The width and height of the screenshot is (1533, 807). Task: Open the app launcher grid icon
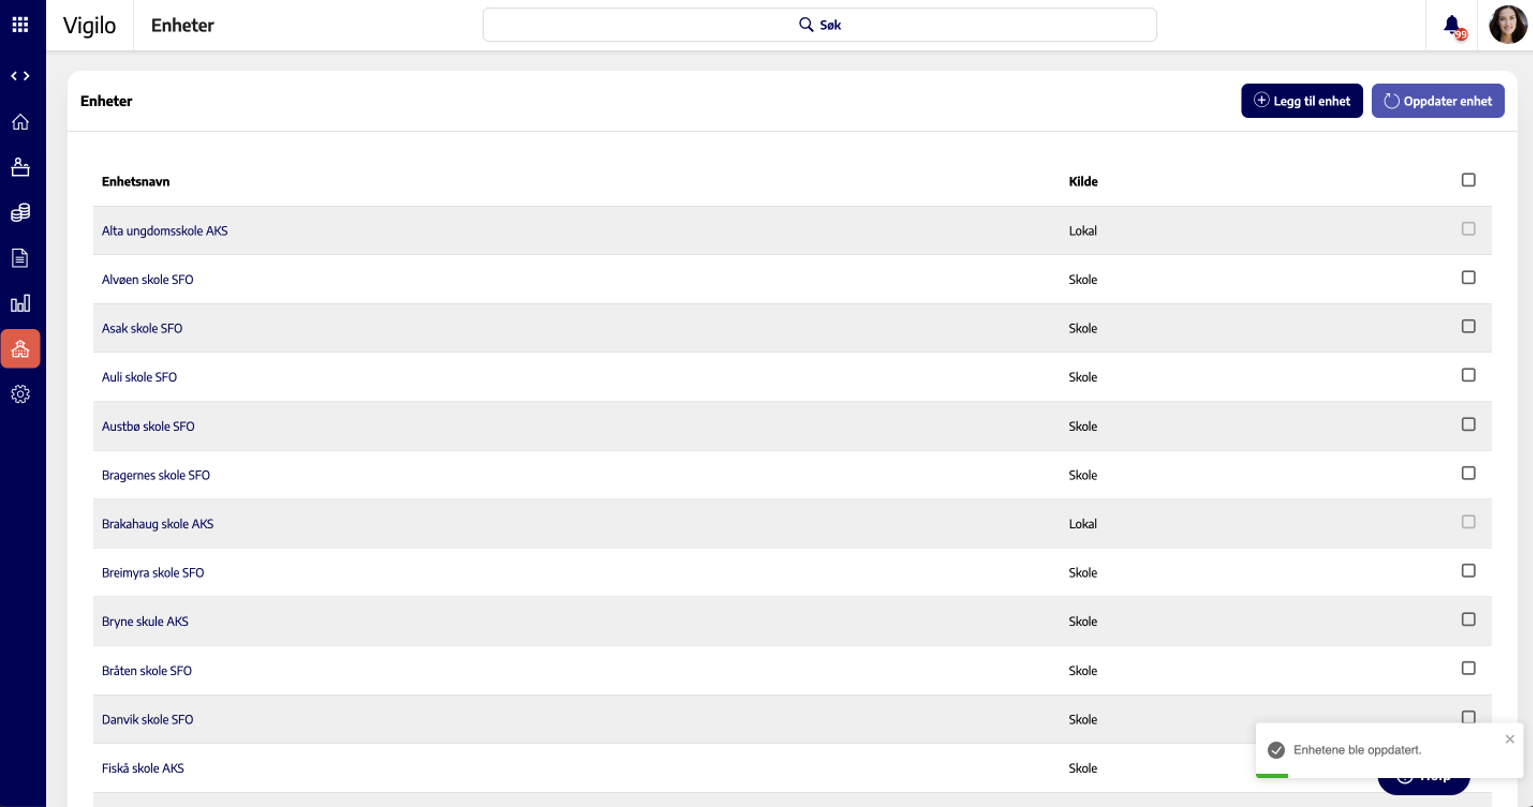[20, 25]
